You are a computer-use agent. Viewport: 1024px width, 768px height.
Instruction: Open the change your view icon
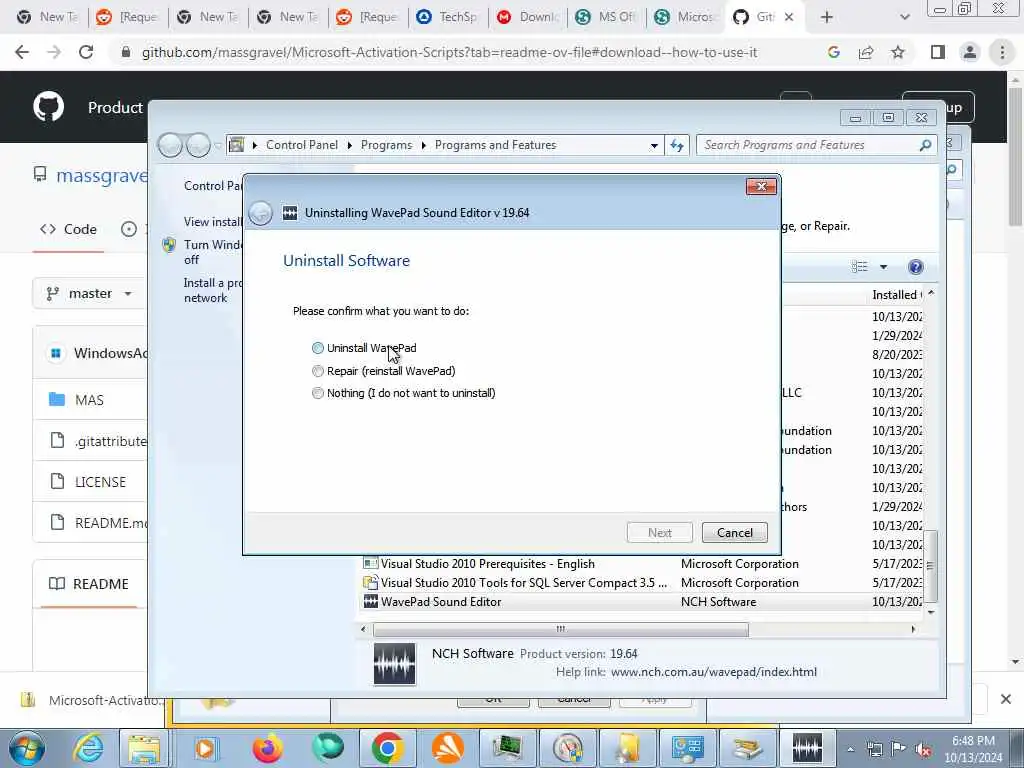coord(859,266)
